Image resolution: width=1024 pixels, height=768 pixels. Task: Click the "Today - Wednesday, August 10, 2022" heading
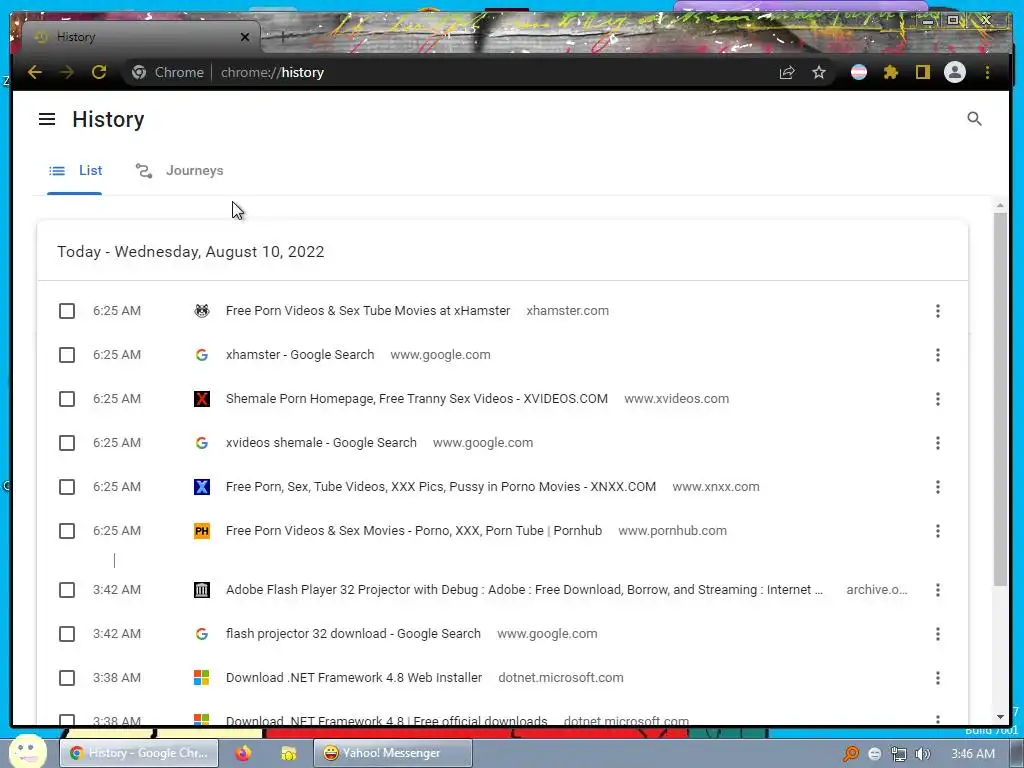(191, 252)
